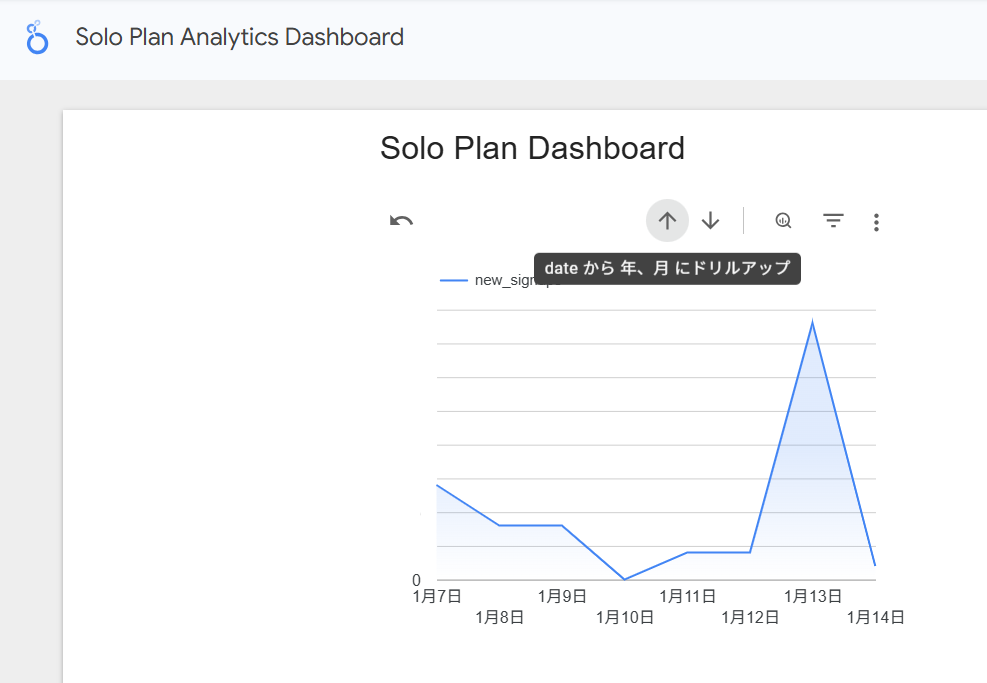Click the Looker Studio logo

click(x=37, y=39)
